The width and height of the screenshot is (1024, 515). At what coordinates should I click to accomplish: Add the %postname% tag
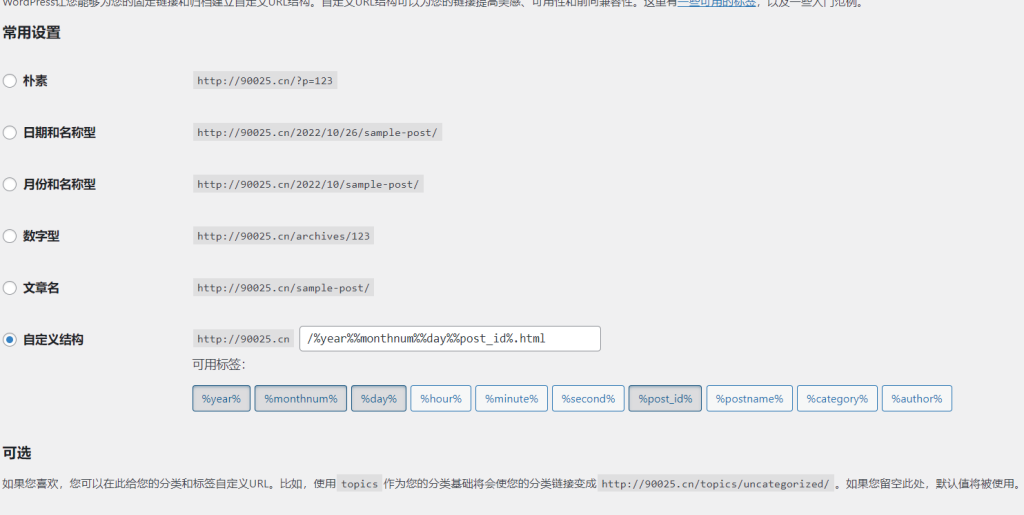point(749,399)
